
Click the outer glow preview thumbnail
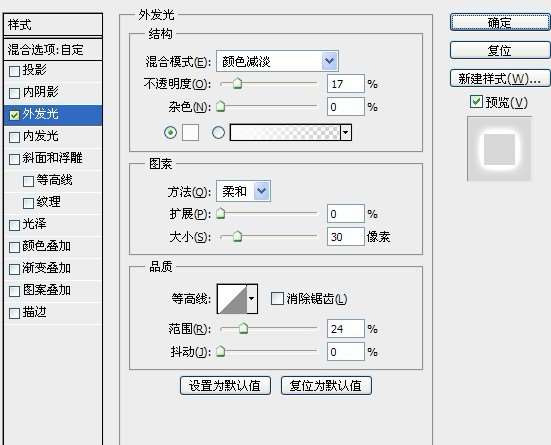click(x=499, y=149)
